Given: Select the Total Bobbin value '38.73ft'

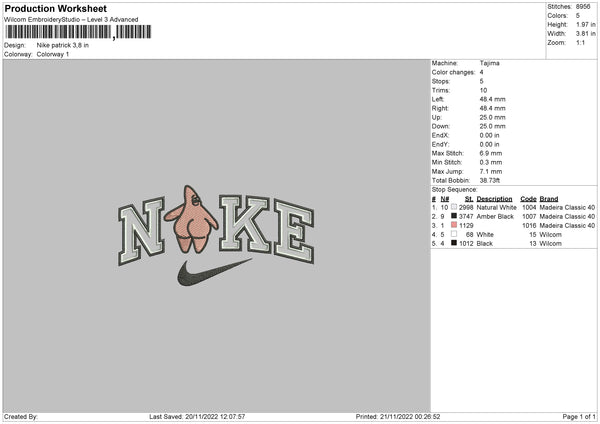Looking at the screenshot, I should (x=490, y=180).
